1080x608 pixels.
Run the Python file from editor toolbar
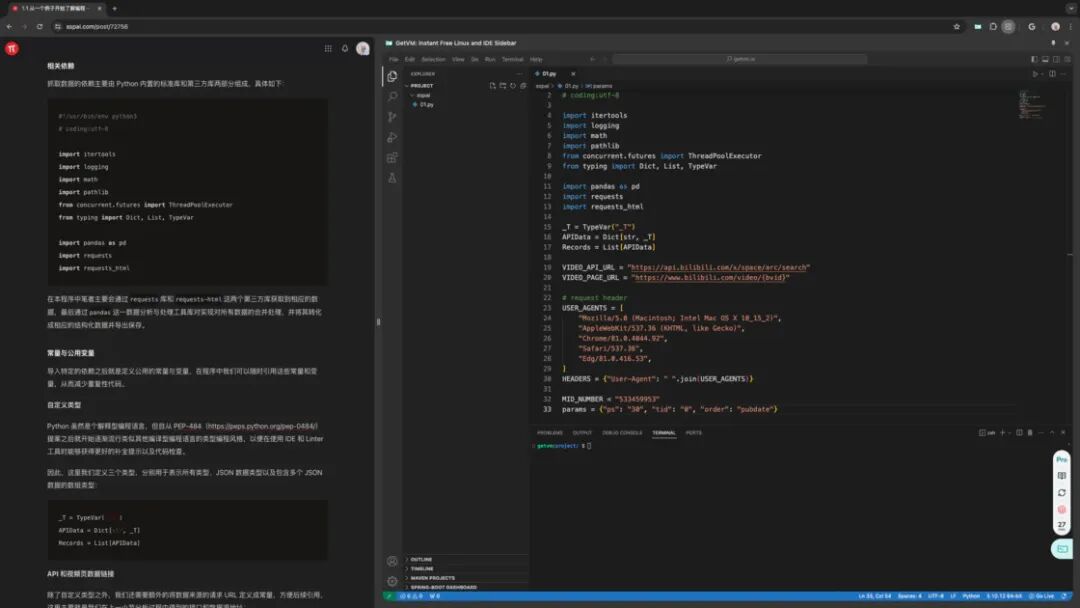click(1035, 74)
